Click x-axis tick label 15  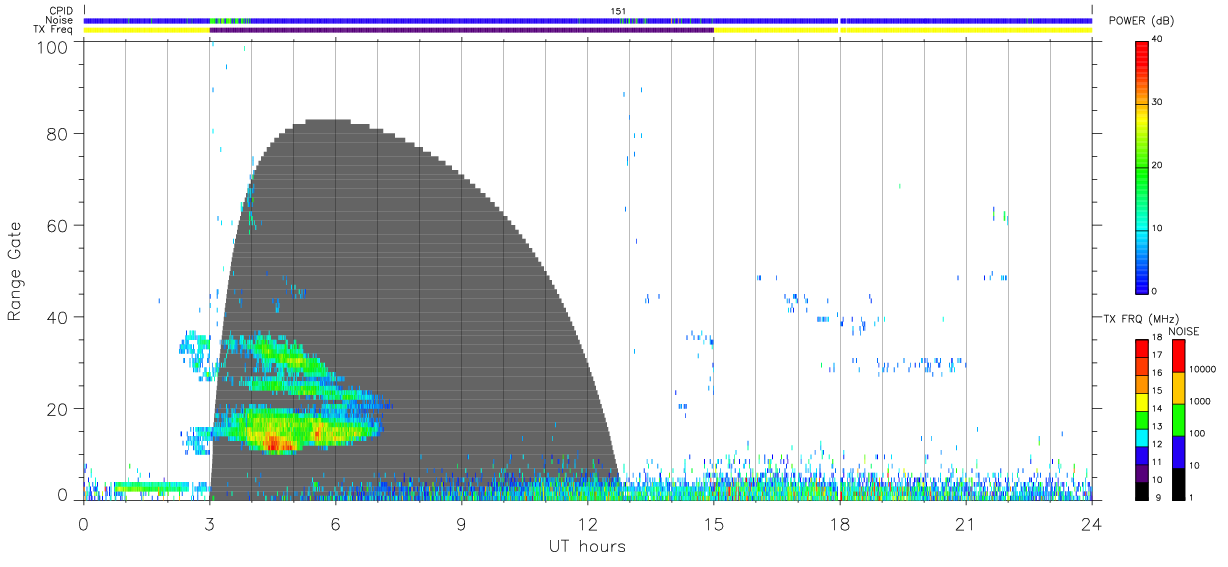click(x=714, y=523)
